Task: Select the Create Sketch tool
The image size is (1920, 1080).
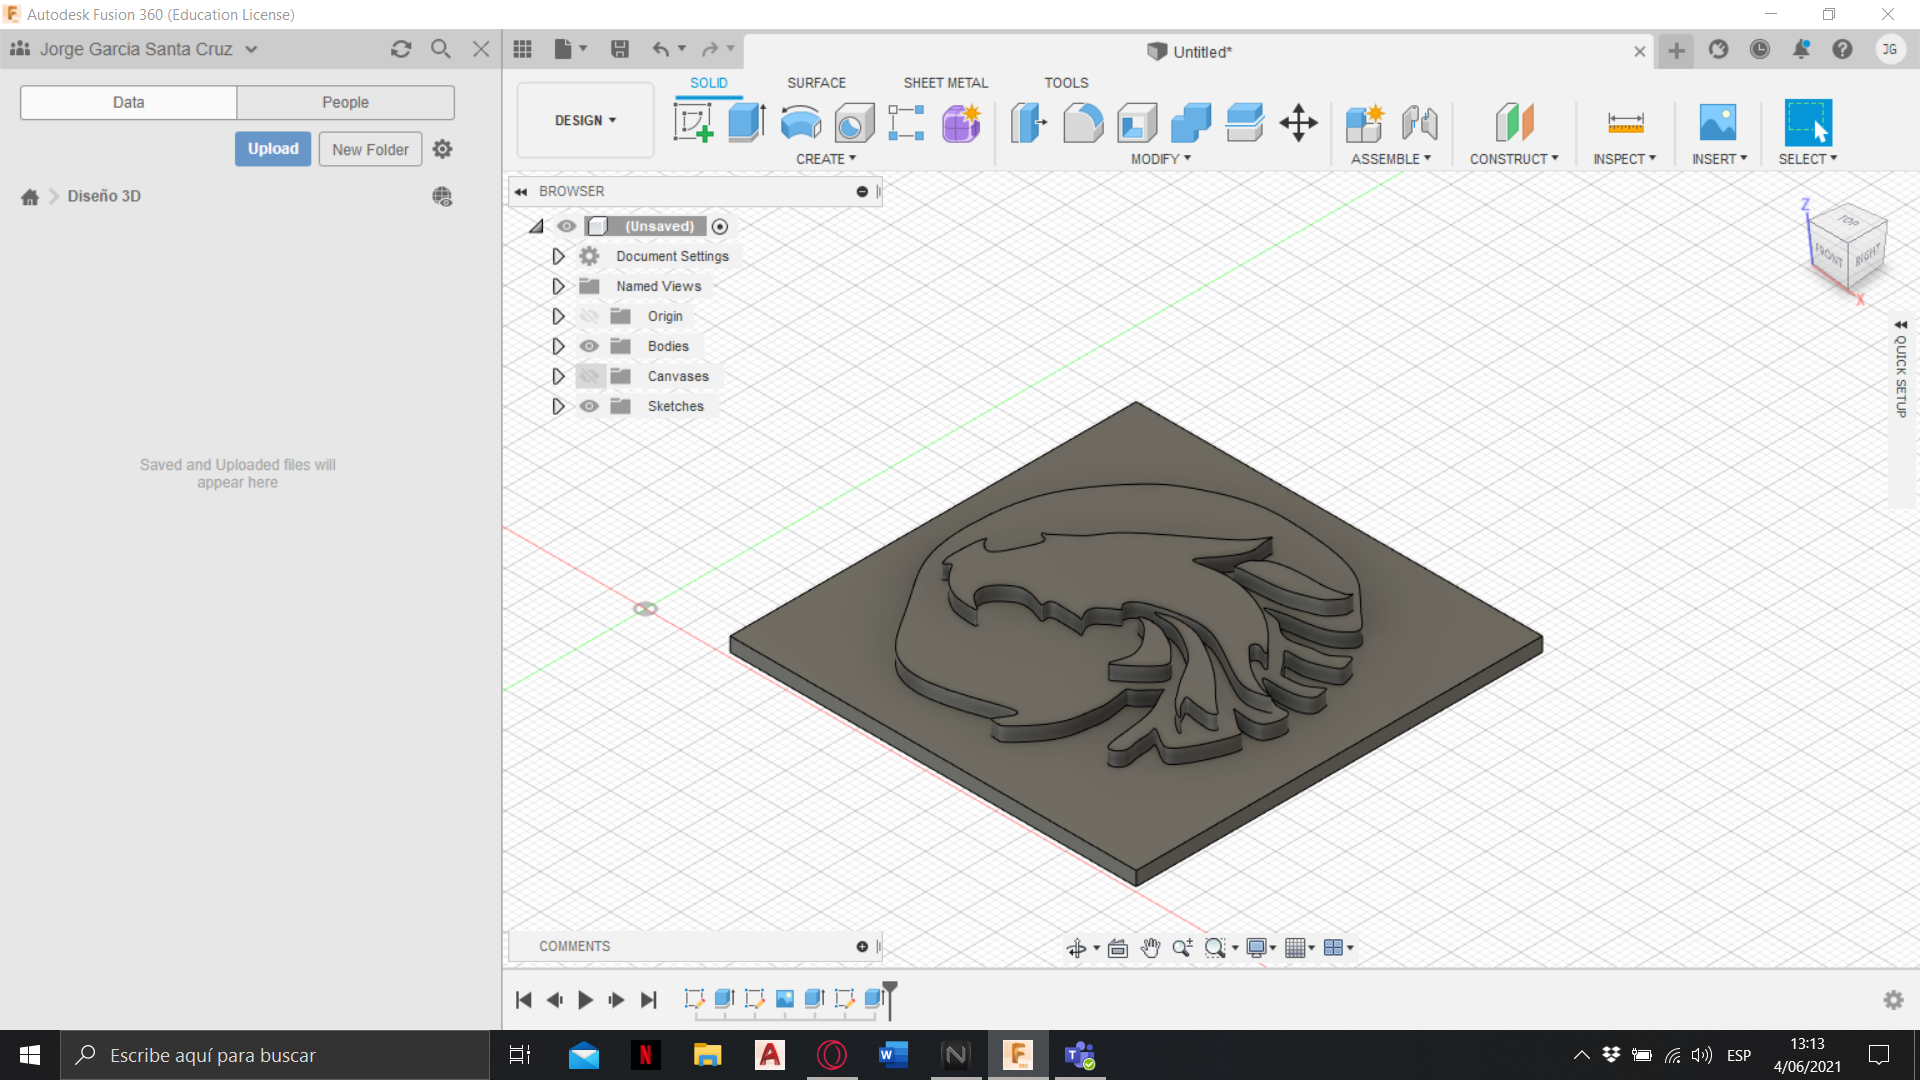Action: [694, 123]
